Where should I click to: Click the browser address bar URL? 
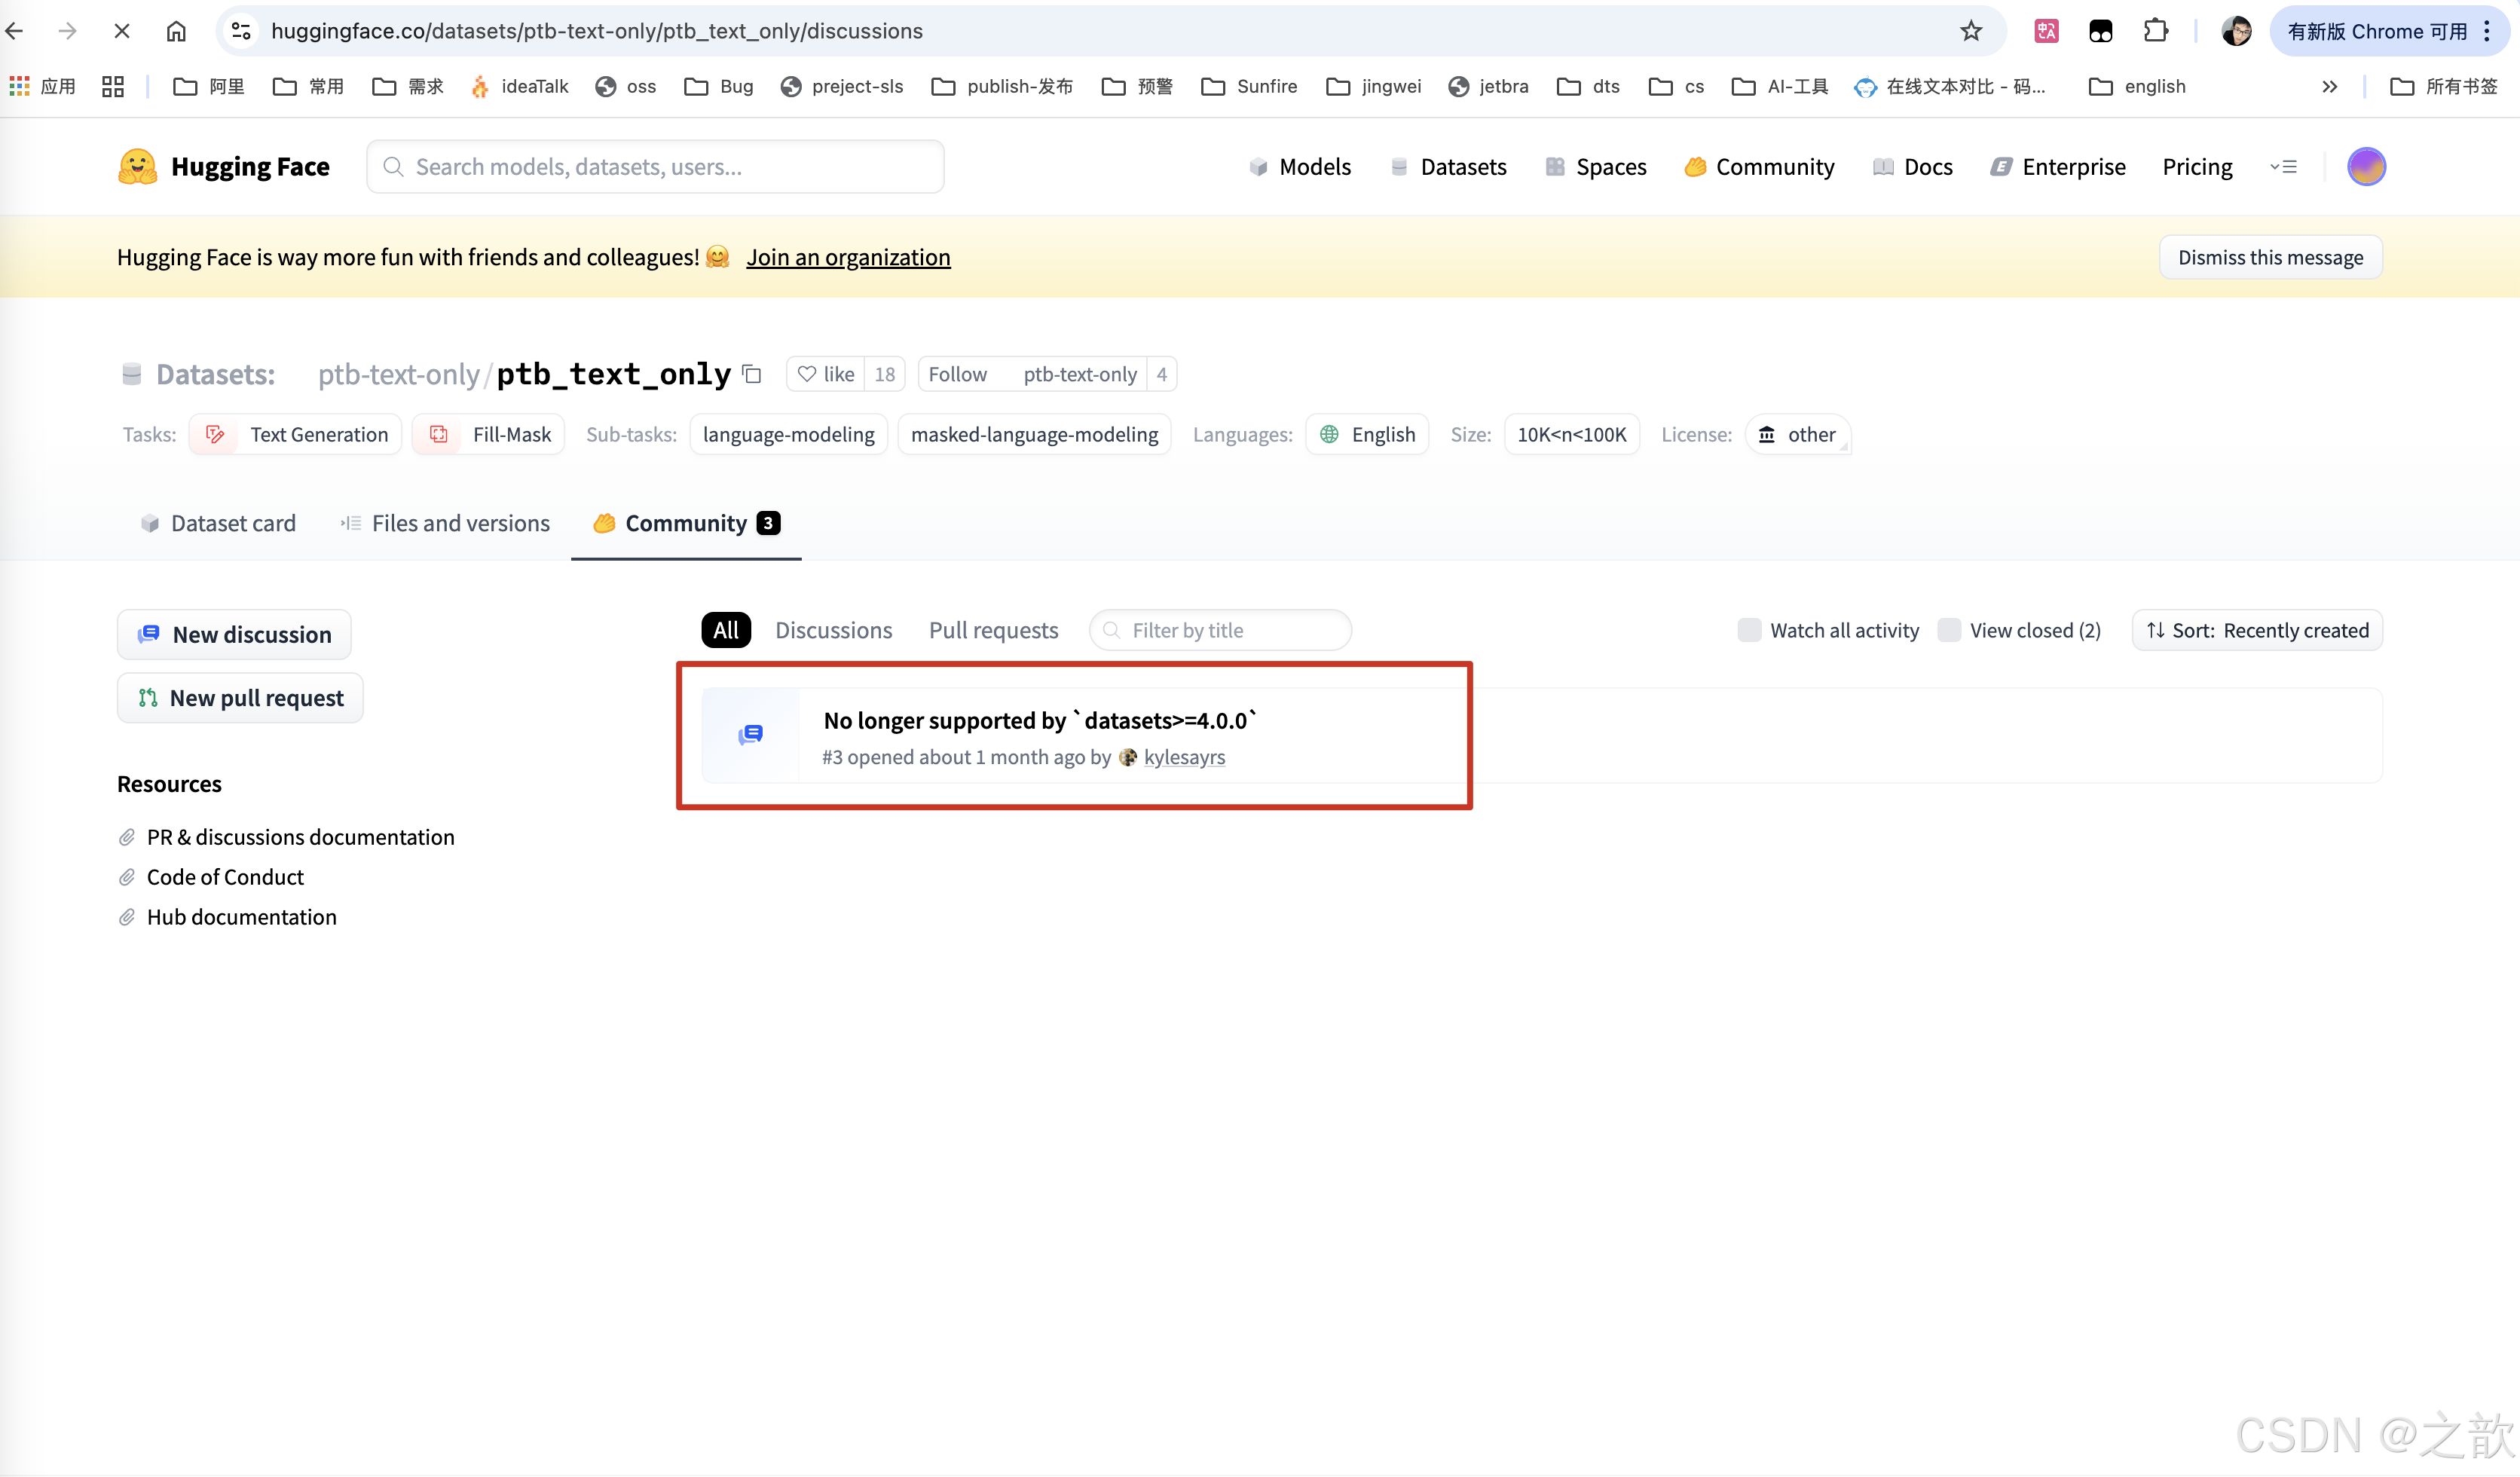pyautogui.click(x=596, y=31)
